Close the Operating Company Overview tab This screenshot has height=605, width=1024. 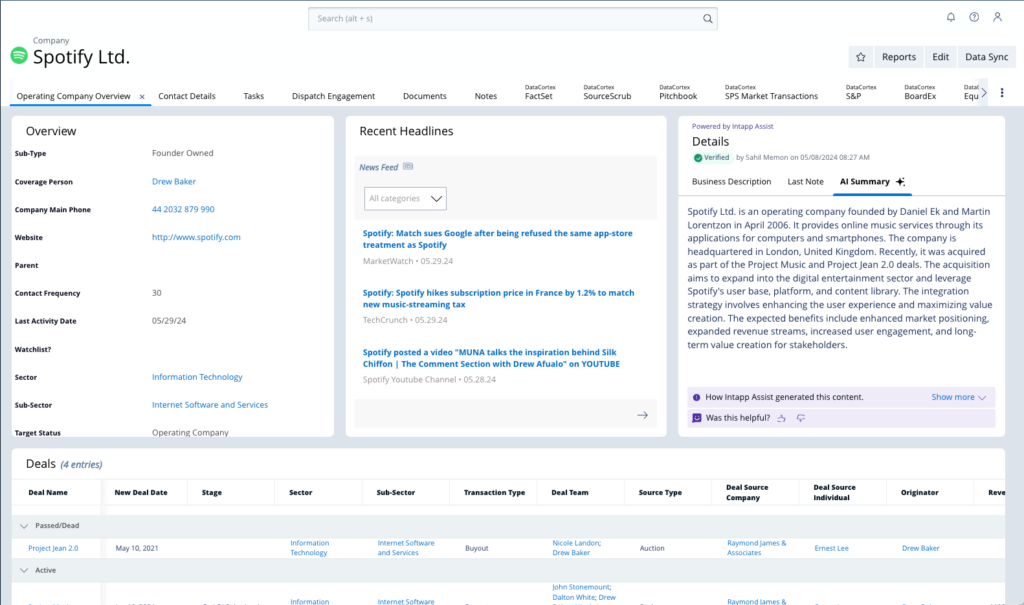coord(142,97)
